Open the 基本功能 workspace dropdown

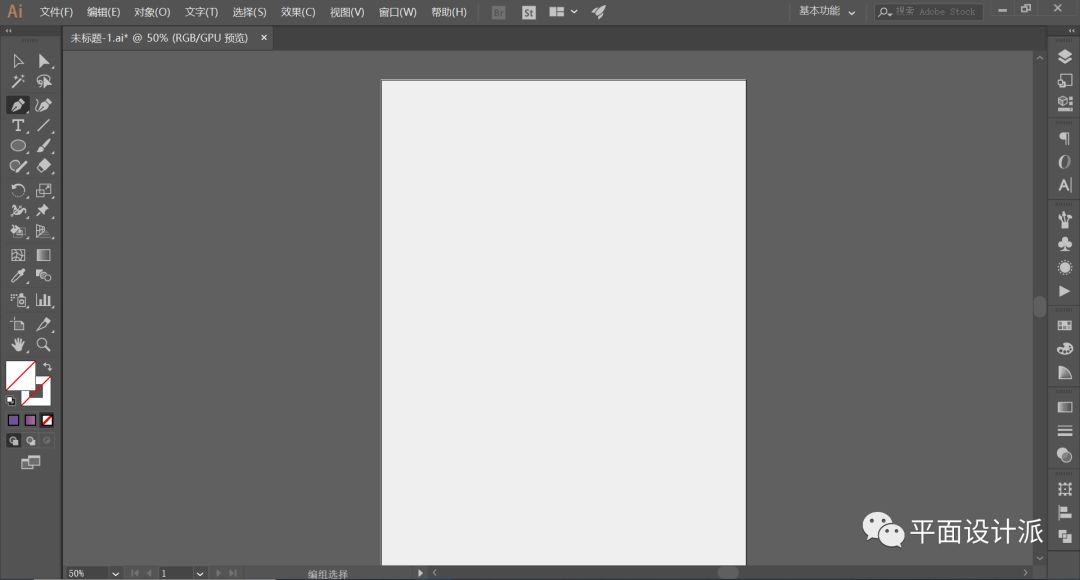pos(827,12)
